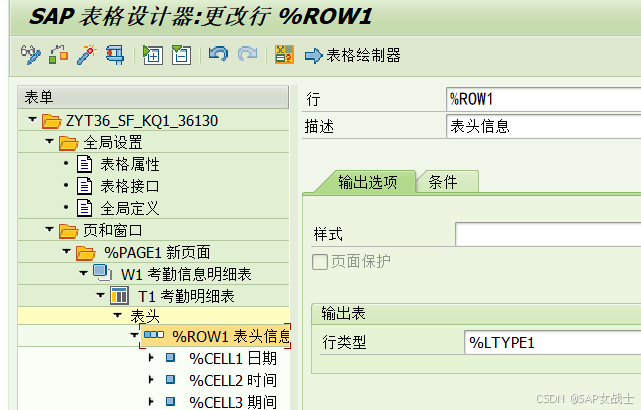Expand the %CELL1 日期 cell

[x=151, y=358]
